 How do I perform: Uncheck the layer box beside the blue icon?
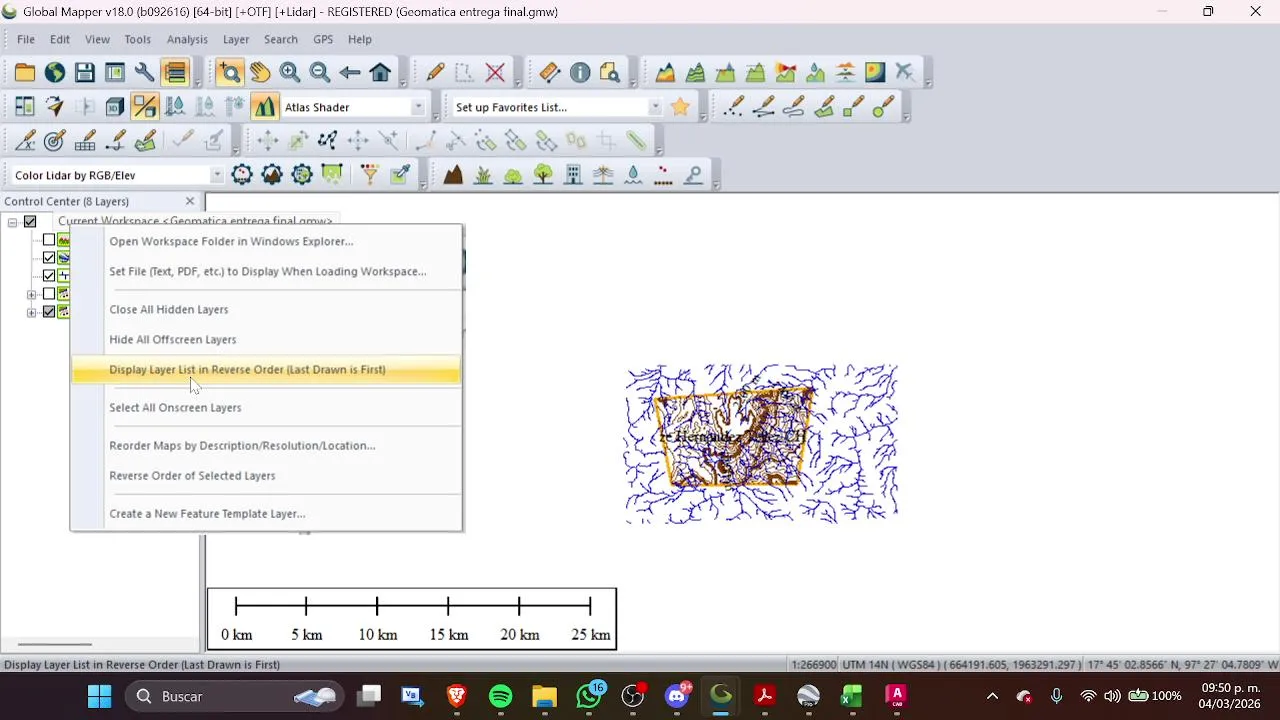[48, 258]
